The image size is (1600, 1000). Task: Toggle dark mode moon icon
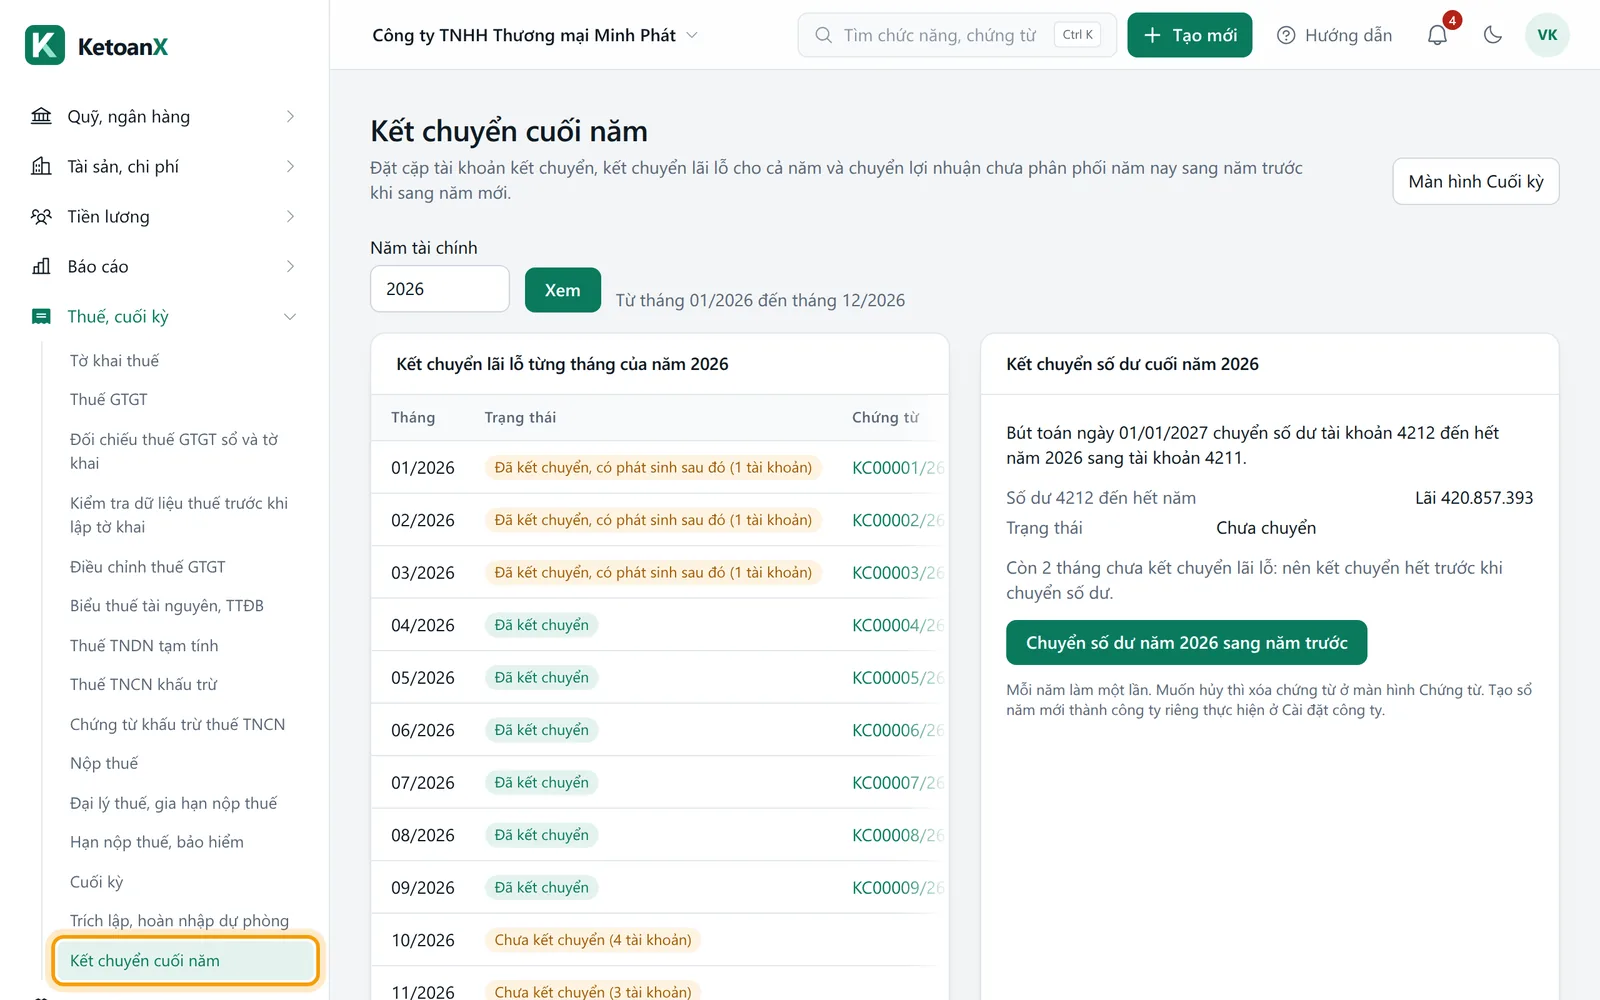click(x=1493, y=35)
